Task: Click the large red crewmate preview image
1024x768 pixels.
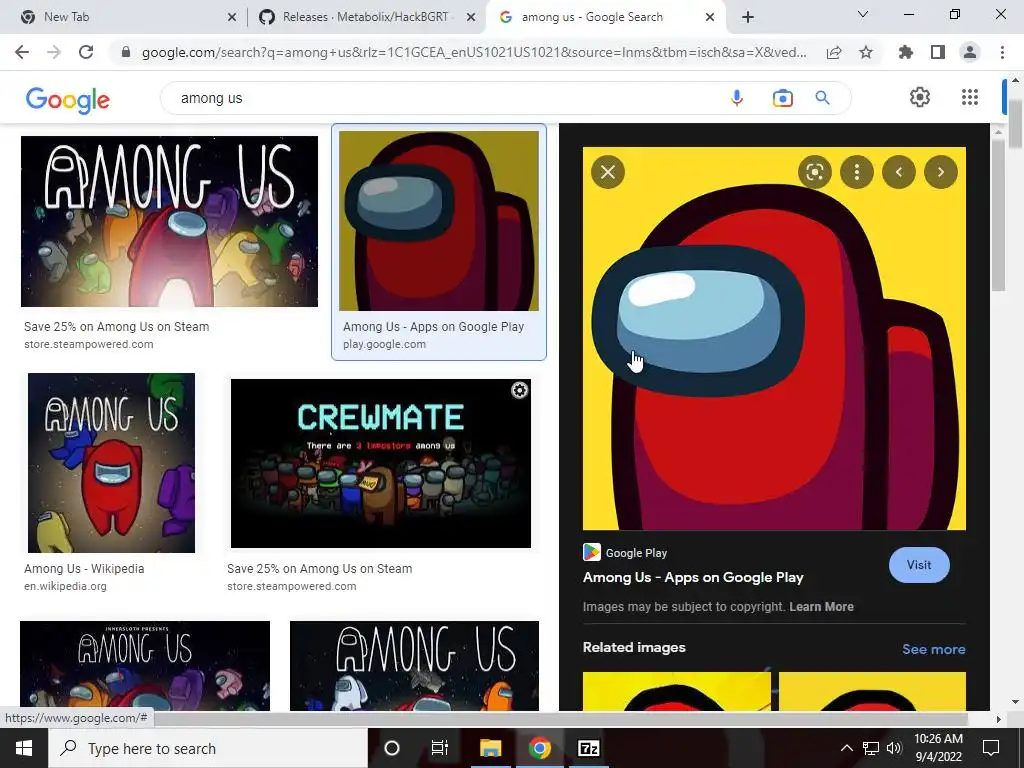Action: click(x=774, y=338)
